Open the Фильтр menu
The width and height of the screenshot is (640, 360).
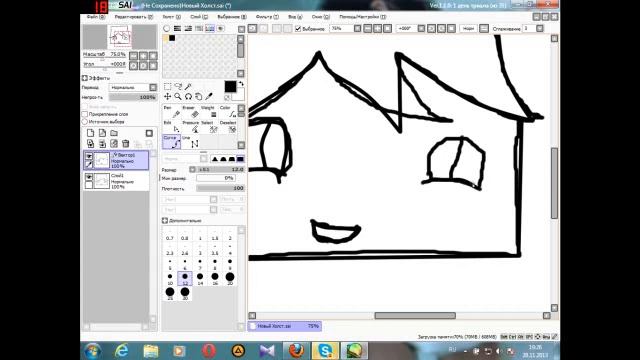click(267, 17)
